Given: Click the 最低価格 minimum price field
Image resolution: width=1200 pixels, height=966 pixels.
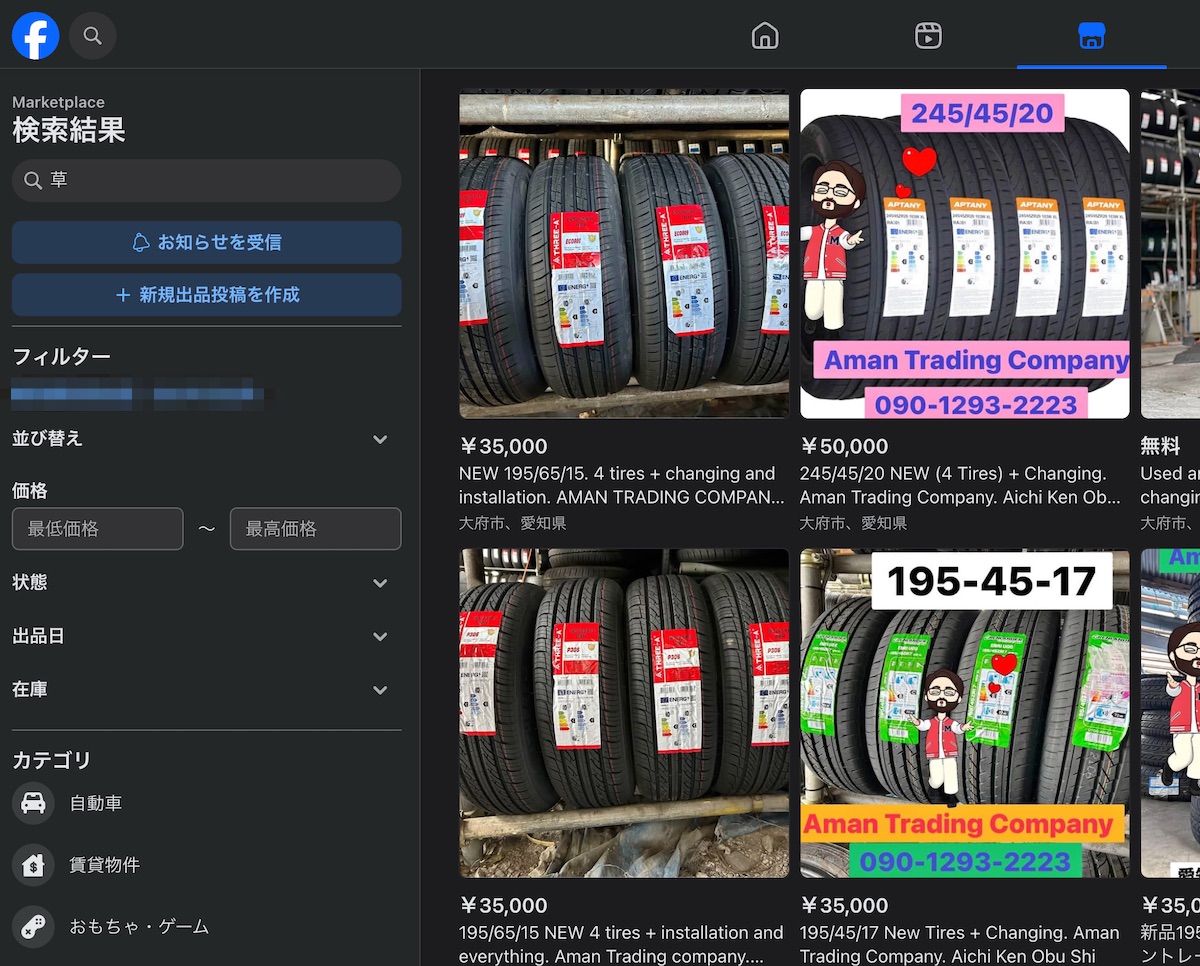Looking at the screenshot, I should [98, 529].
